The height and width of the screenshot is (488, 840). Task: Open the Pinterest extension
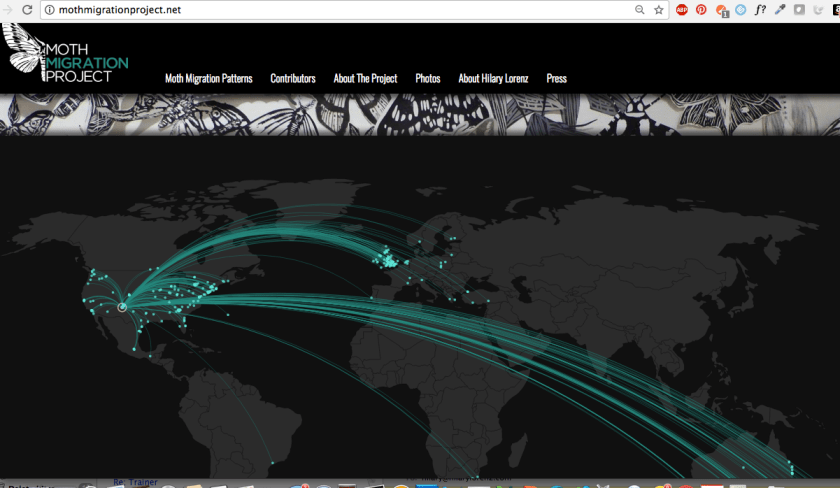tap(701, 9)
